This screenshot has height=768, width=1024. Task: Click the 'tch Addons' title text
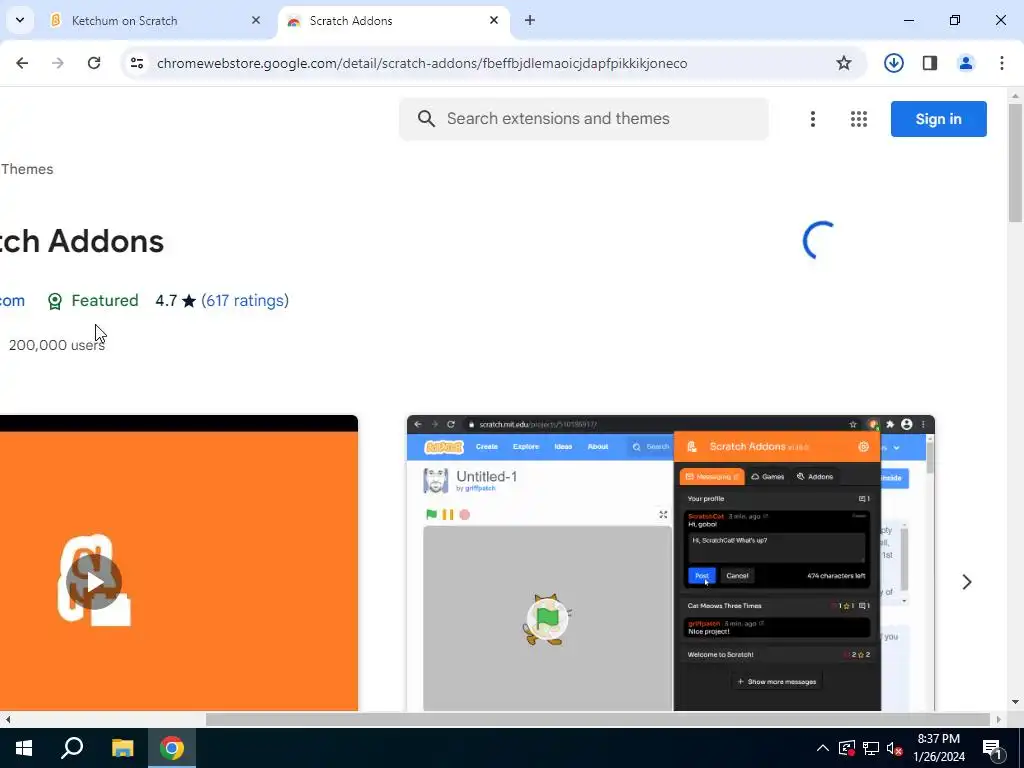[x=82, y=241]
